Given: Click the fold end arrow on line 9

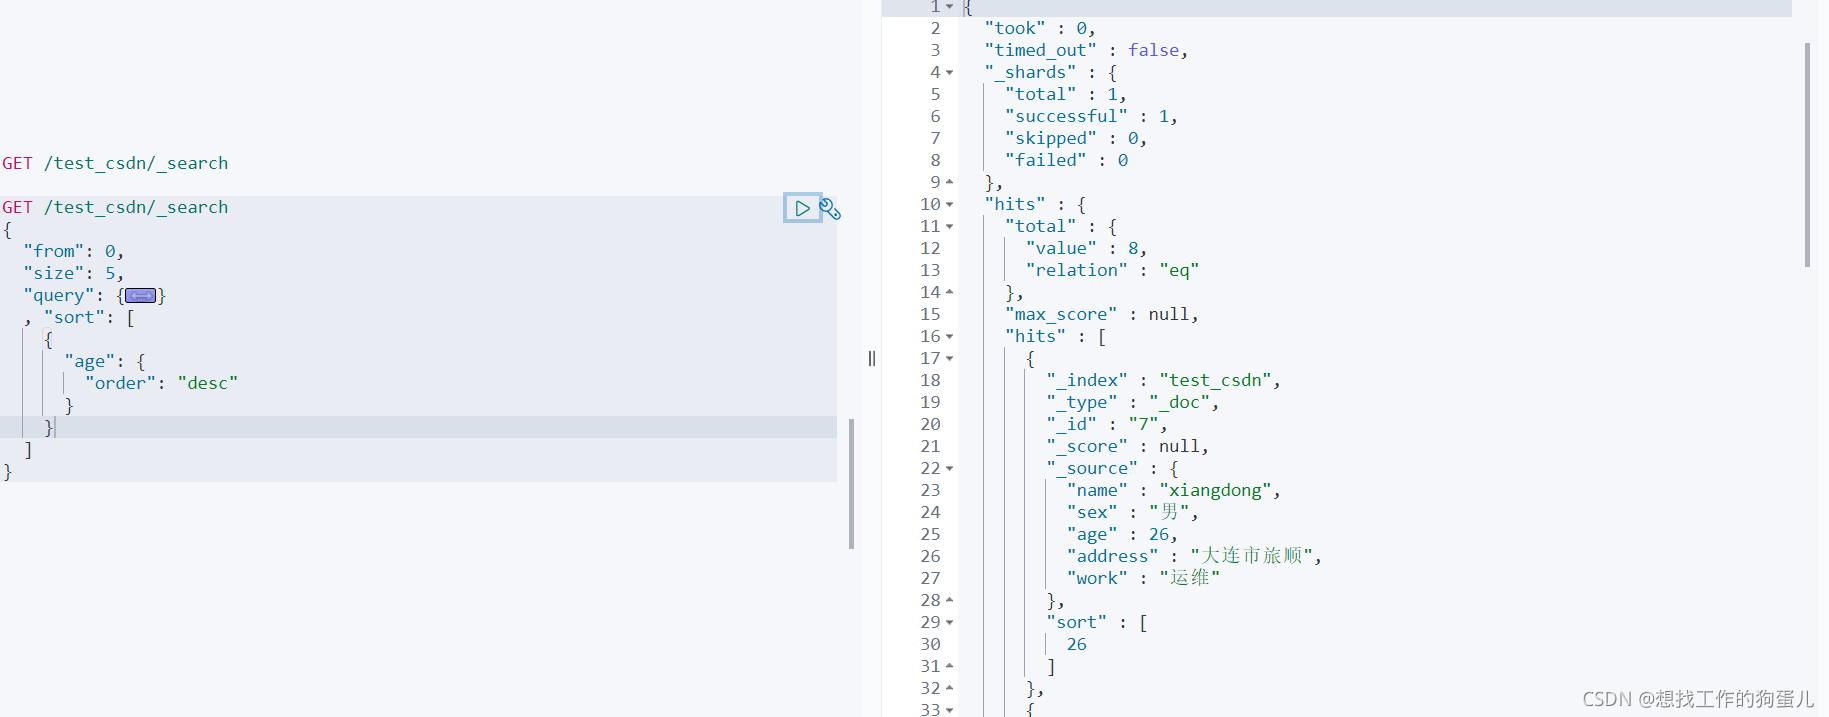Looking at the screenshot, I should [950, 182].
